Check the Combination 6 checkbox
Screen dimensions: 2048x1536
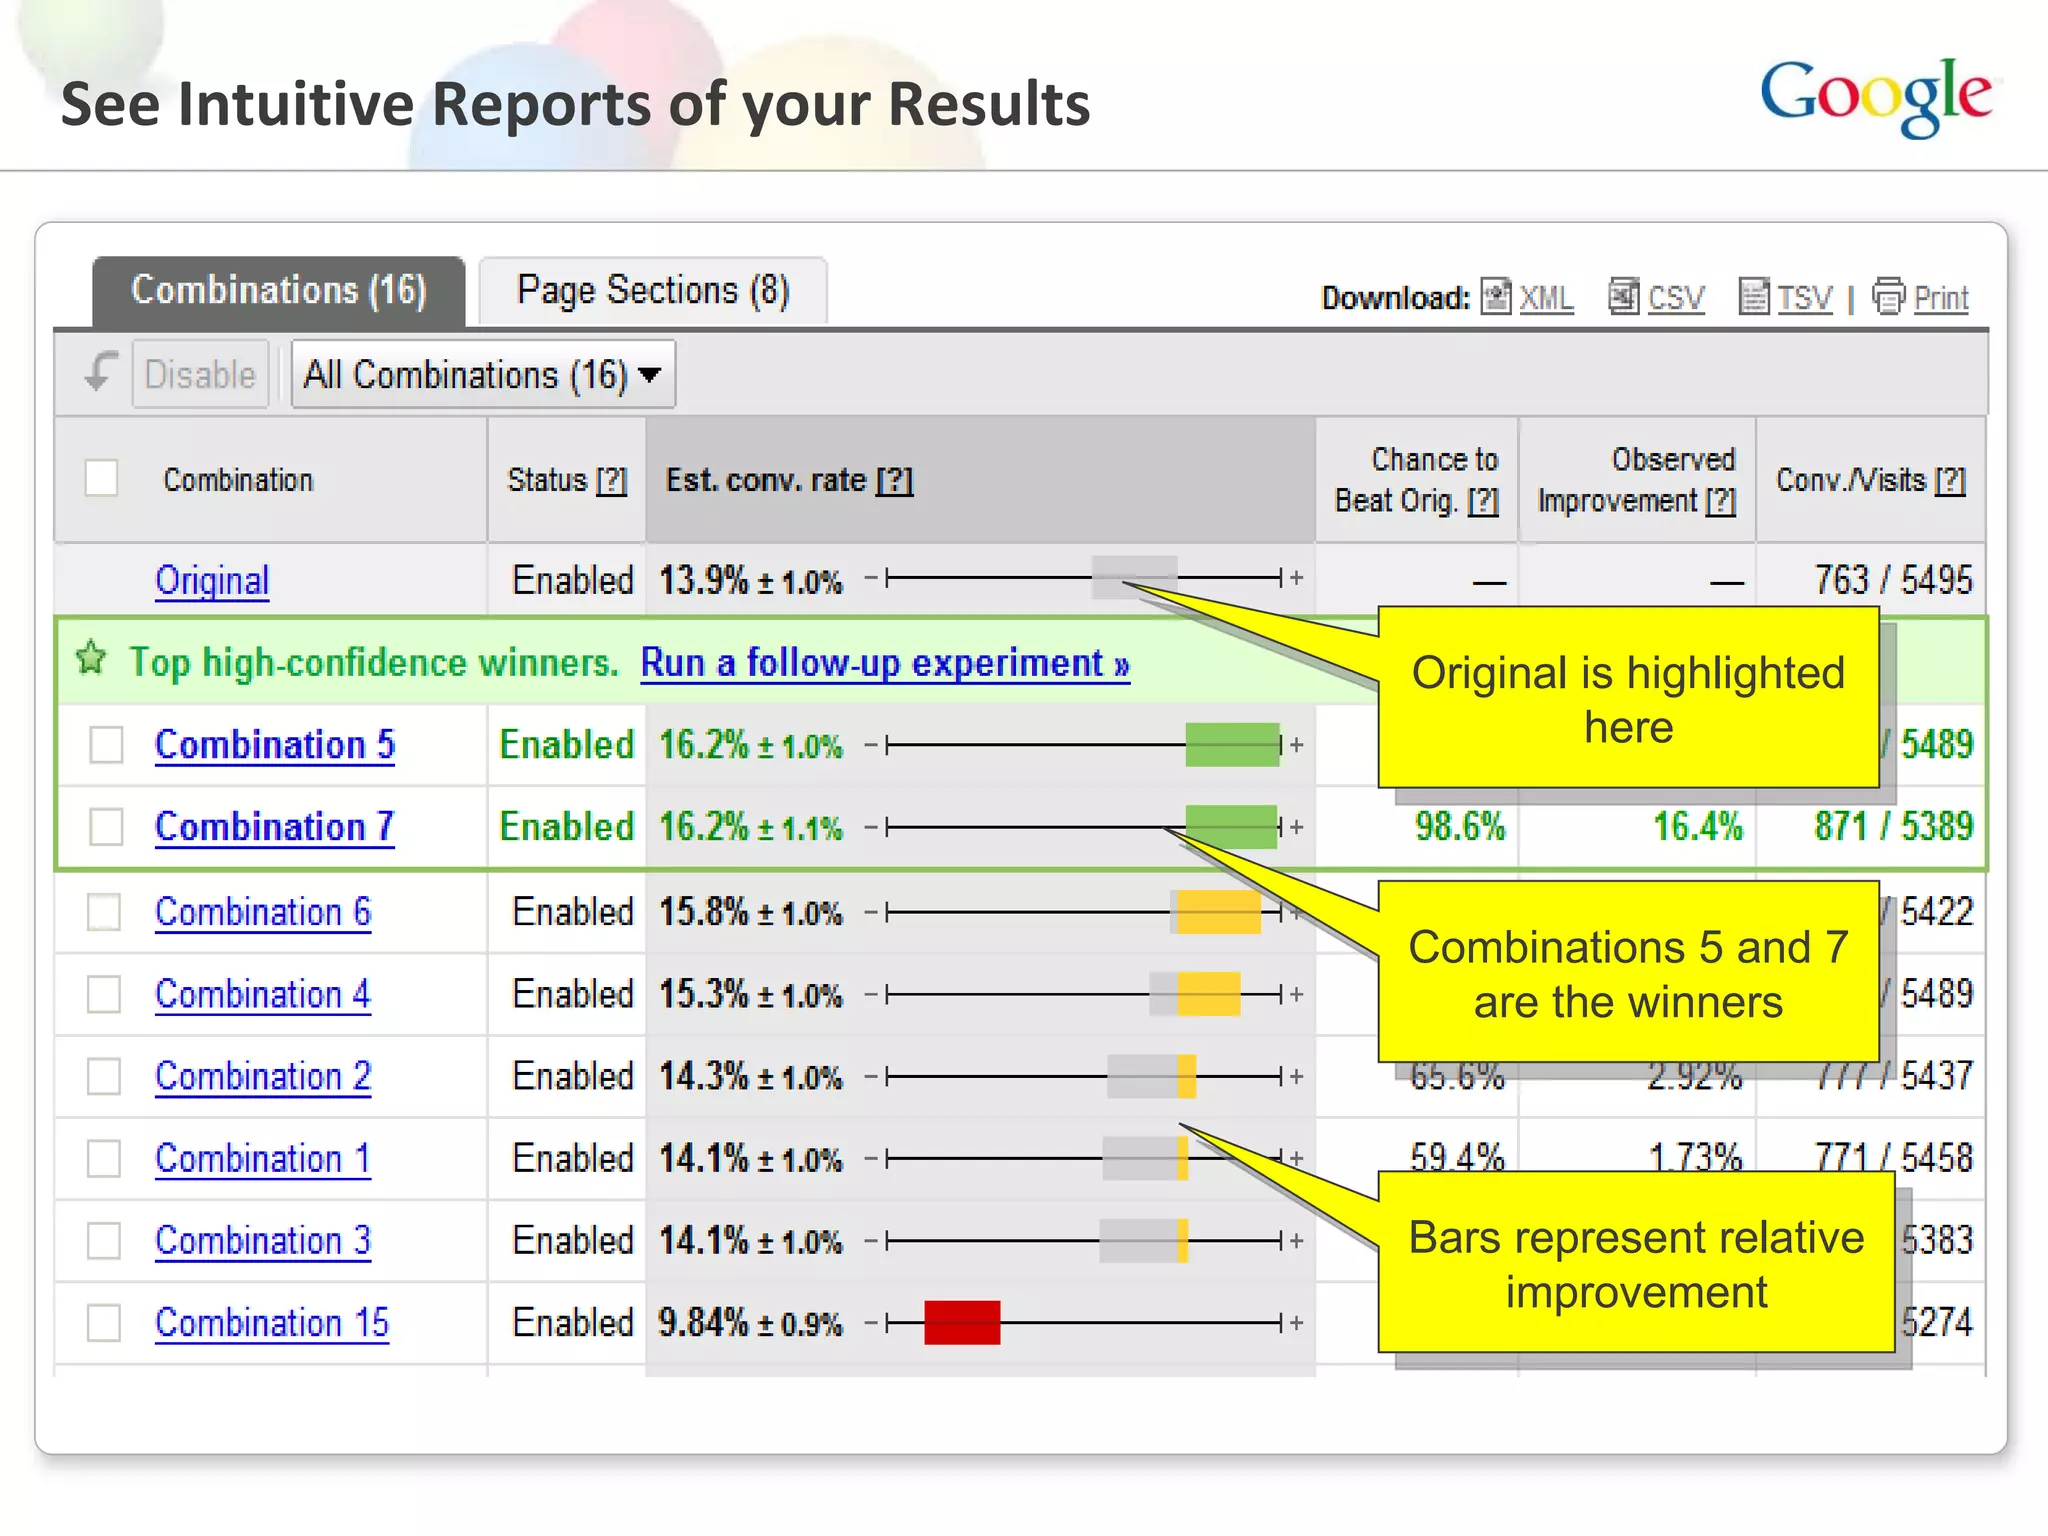point(104,912)
